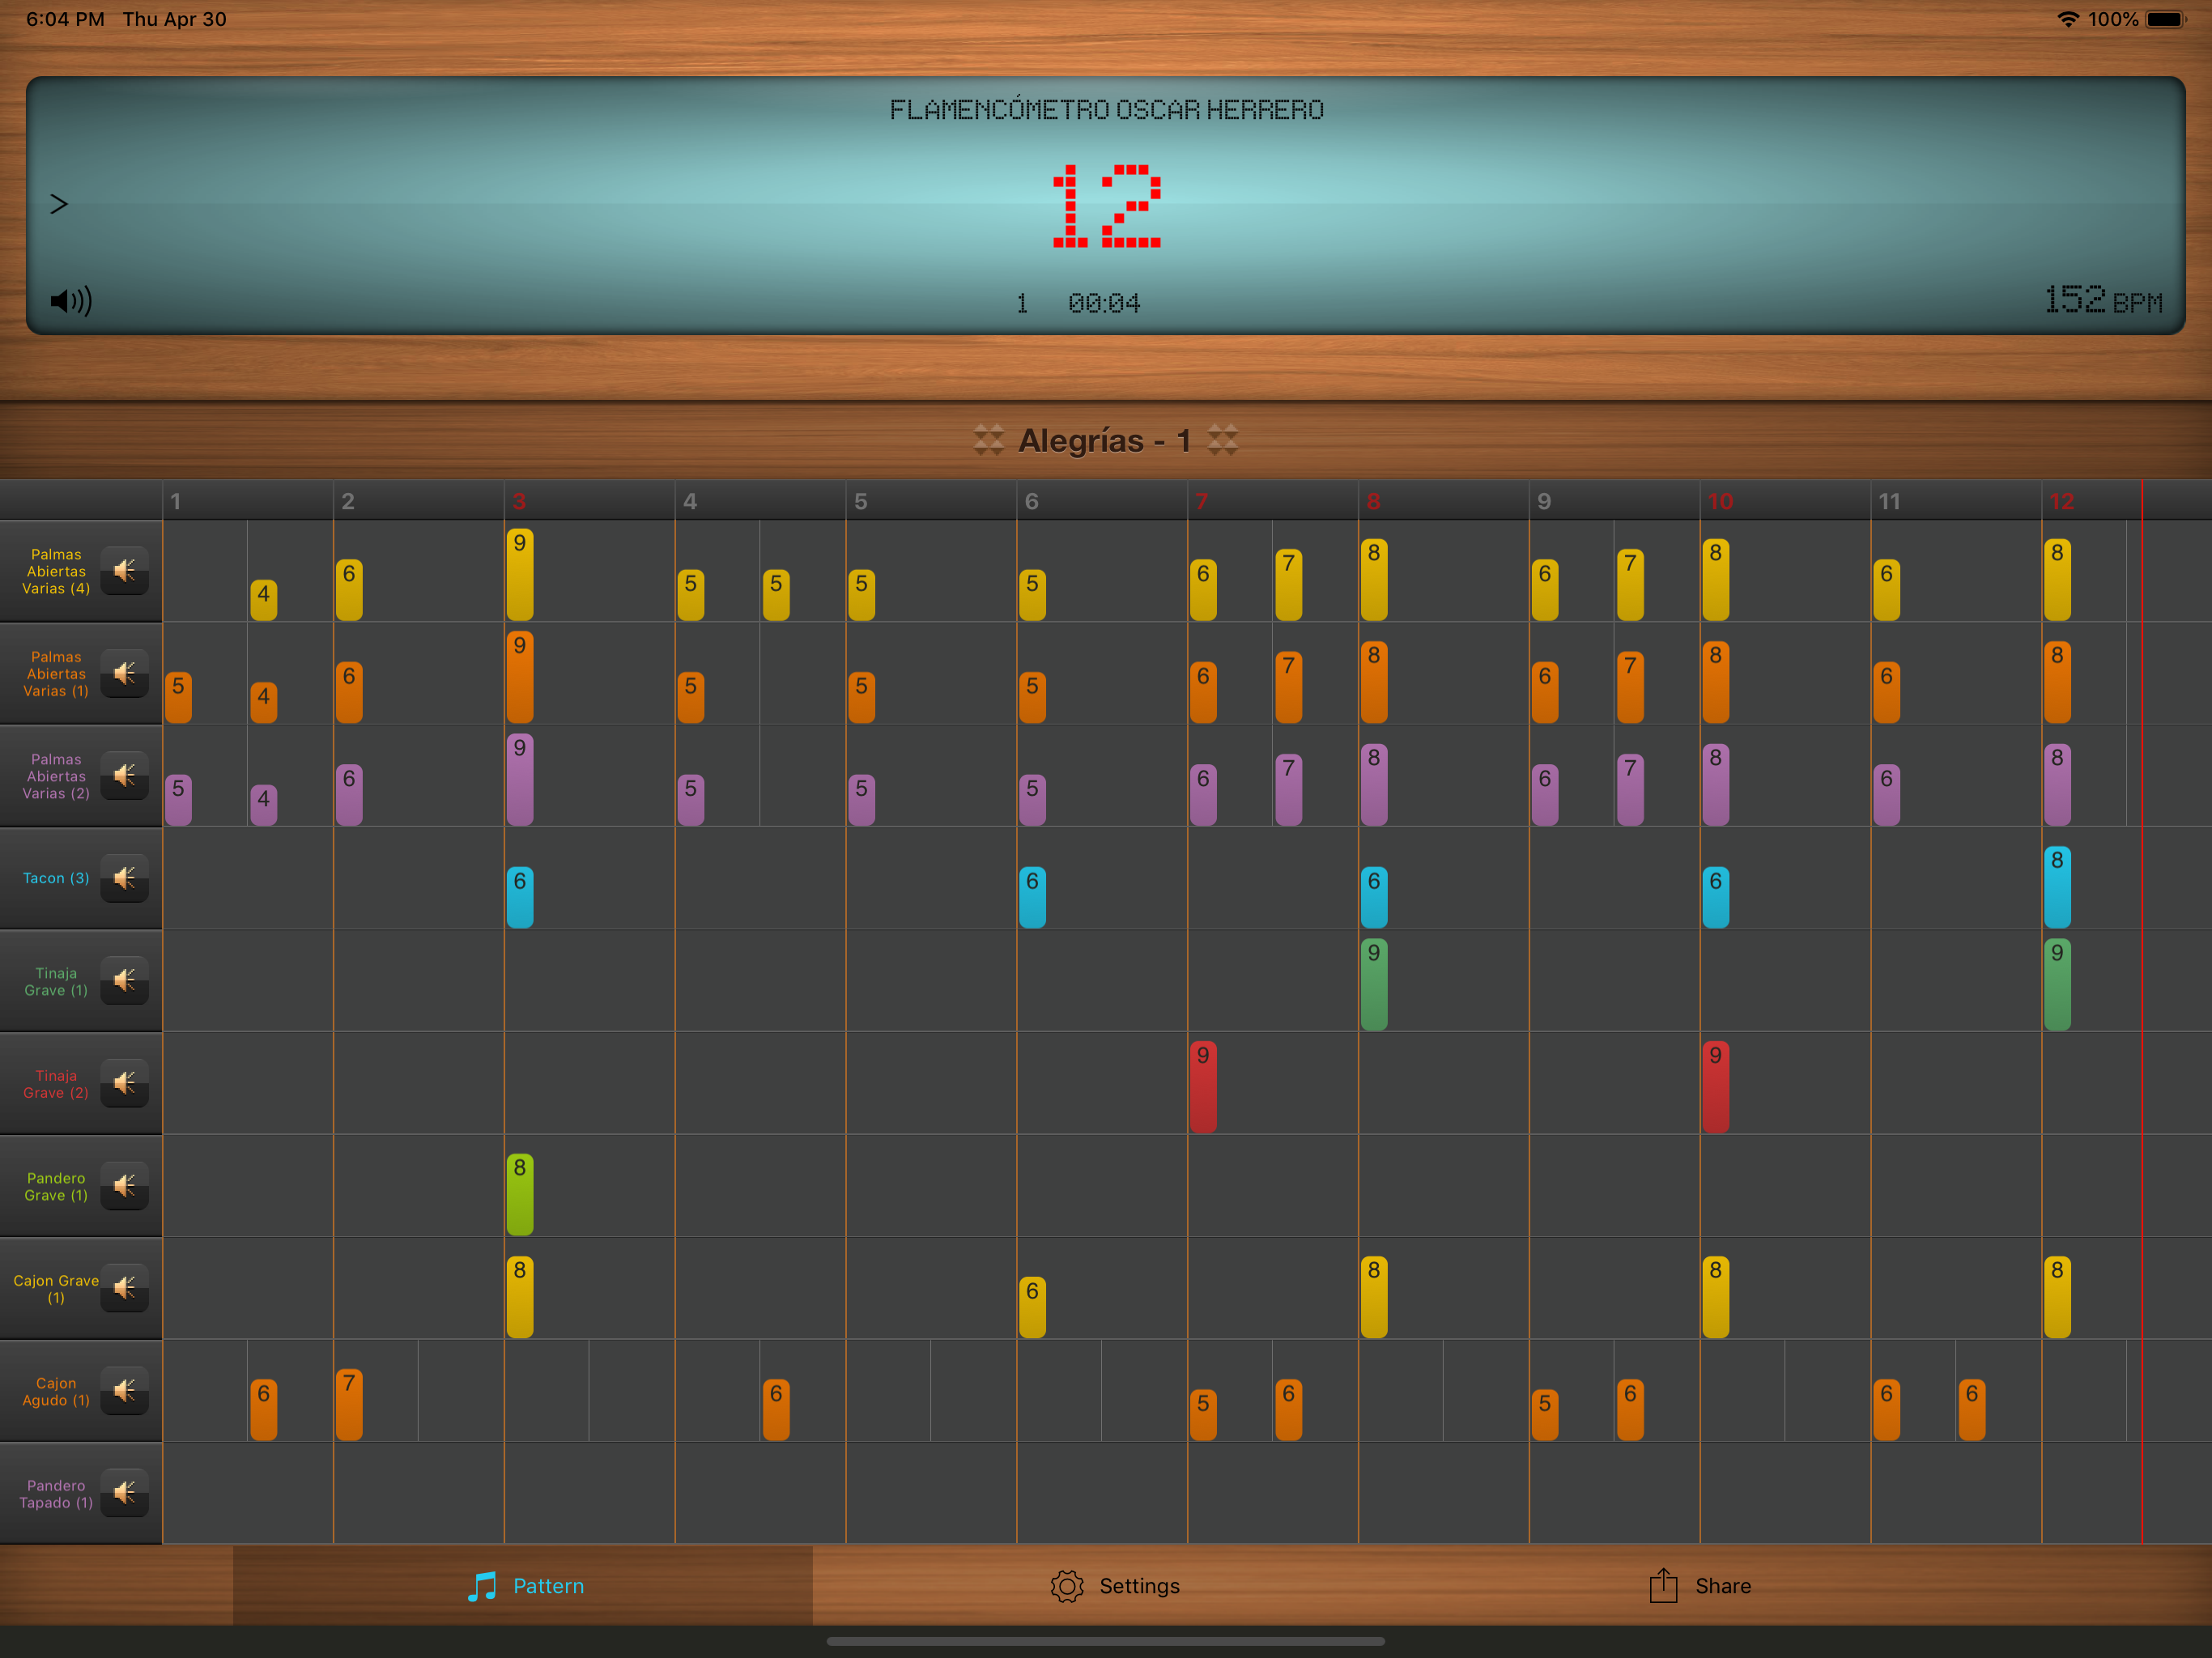2212x1658 pixels.
Task: Mute the Cajon Agudo (1) track
Action: [124, 1391]
